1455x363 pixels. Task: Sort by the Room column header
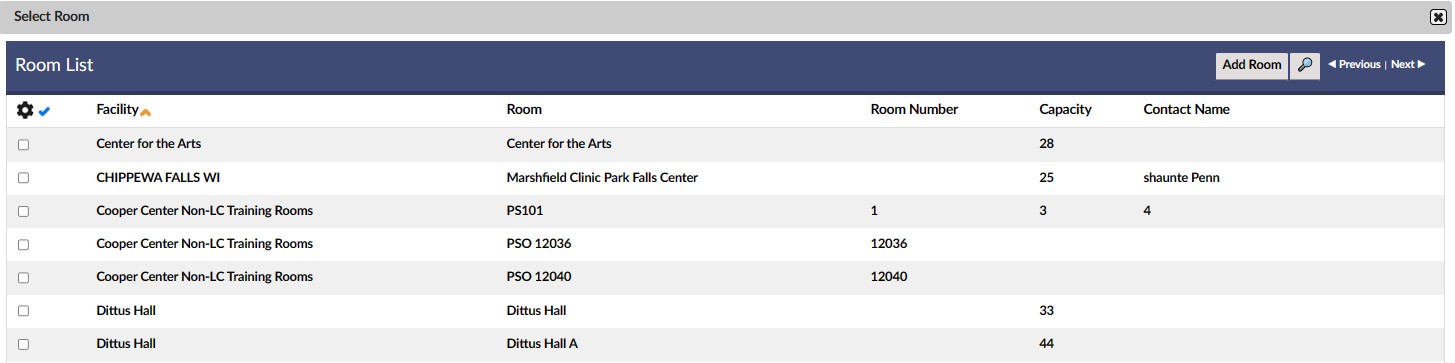524,110
